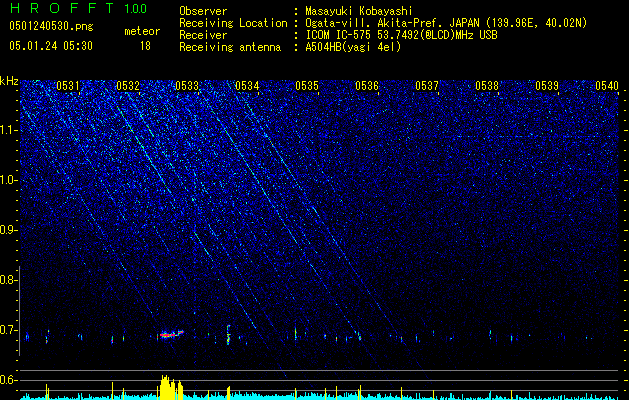Select the ICOM IC-575 53.7492 MHz receiver text

401,35
